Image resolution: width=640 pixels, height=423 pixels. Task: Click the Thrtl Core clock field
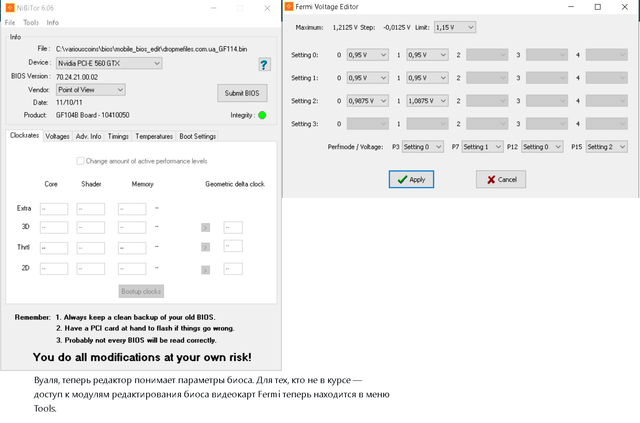54,248
